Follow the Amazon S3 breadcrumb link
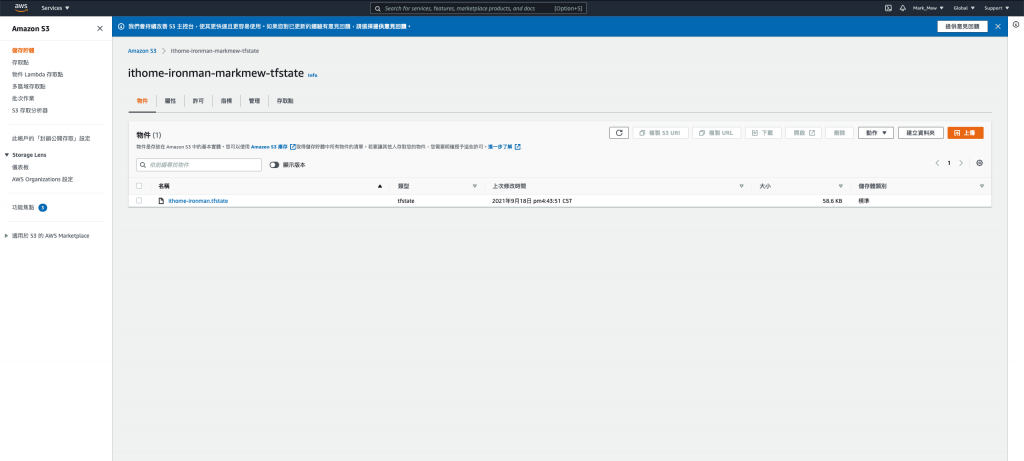Screen dimensions: 1024x461 click(x=142, y=50)
